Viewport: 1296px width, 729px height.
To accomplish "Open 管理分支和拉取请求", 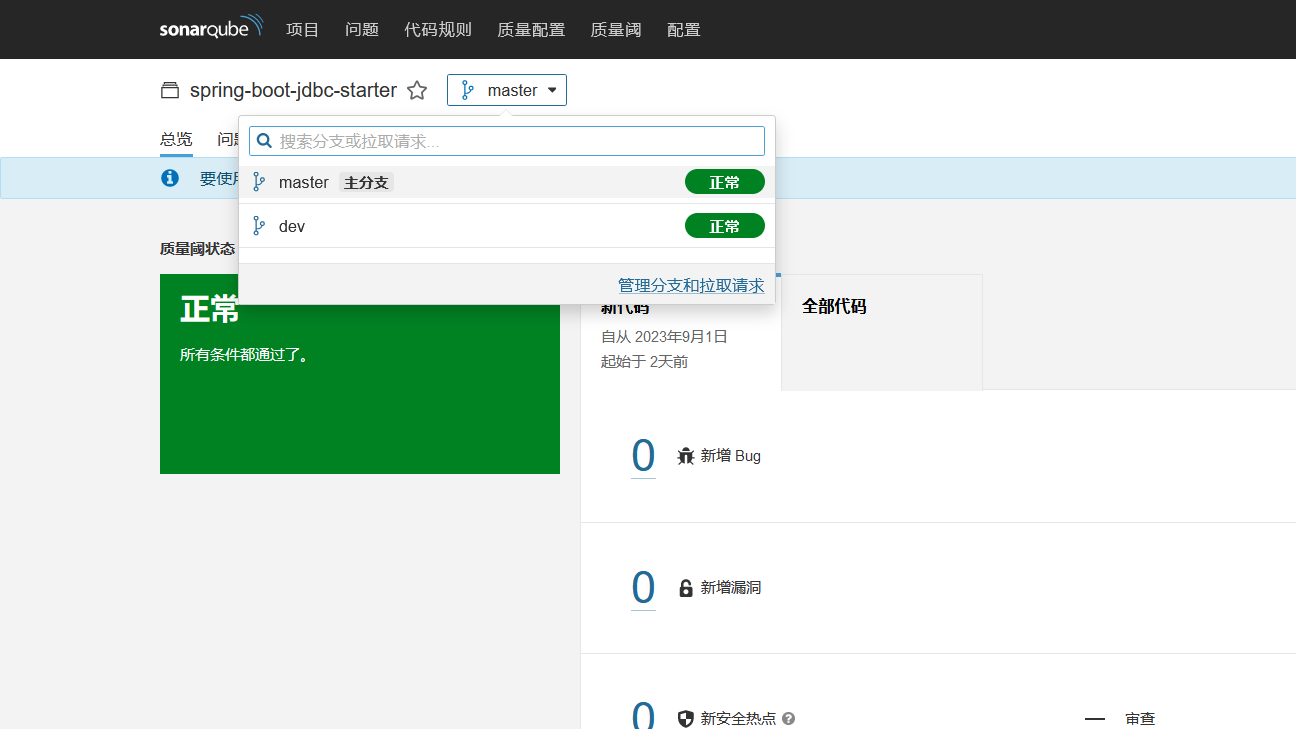I will pyautogui.click(x=690, y=285).
